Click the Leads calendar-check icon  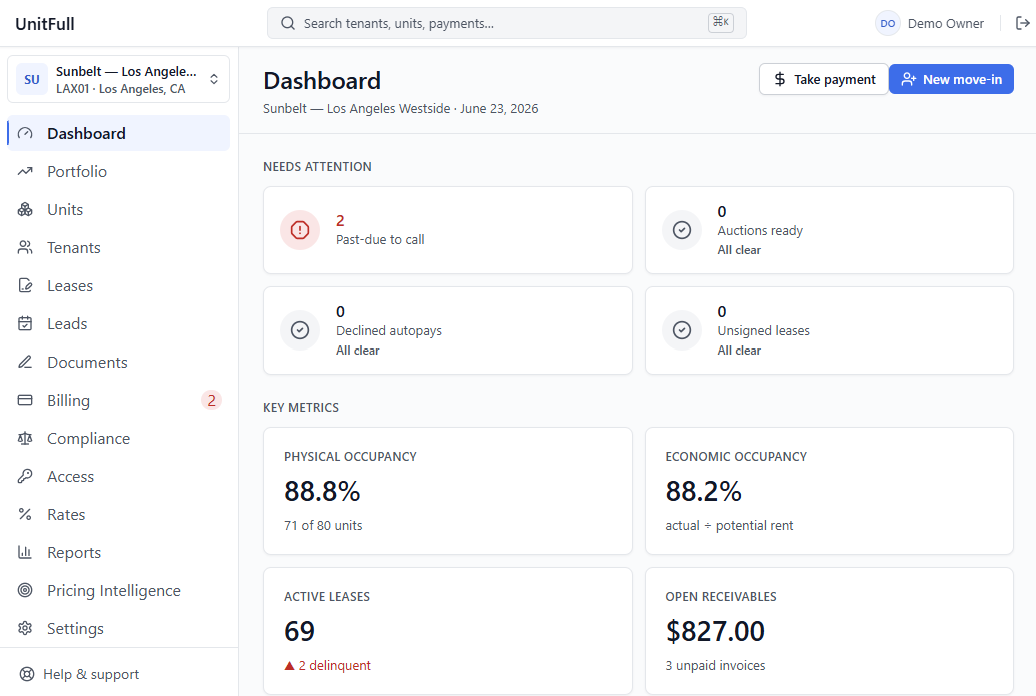pyautogui.click(x=25, y=324)
